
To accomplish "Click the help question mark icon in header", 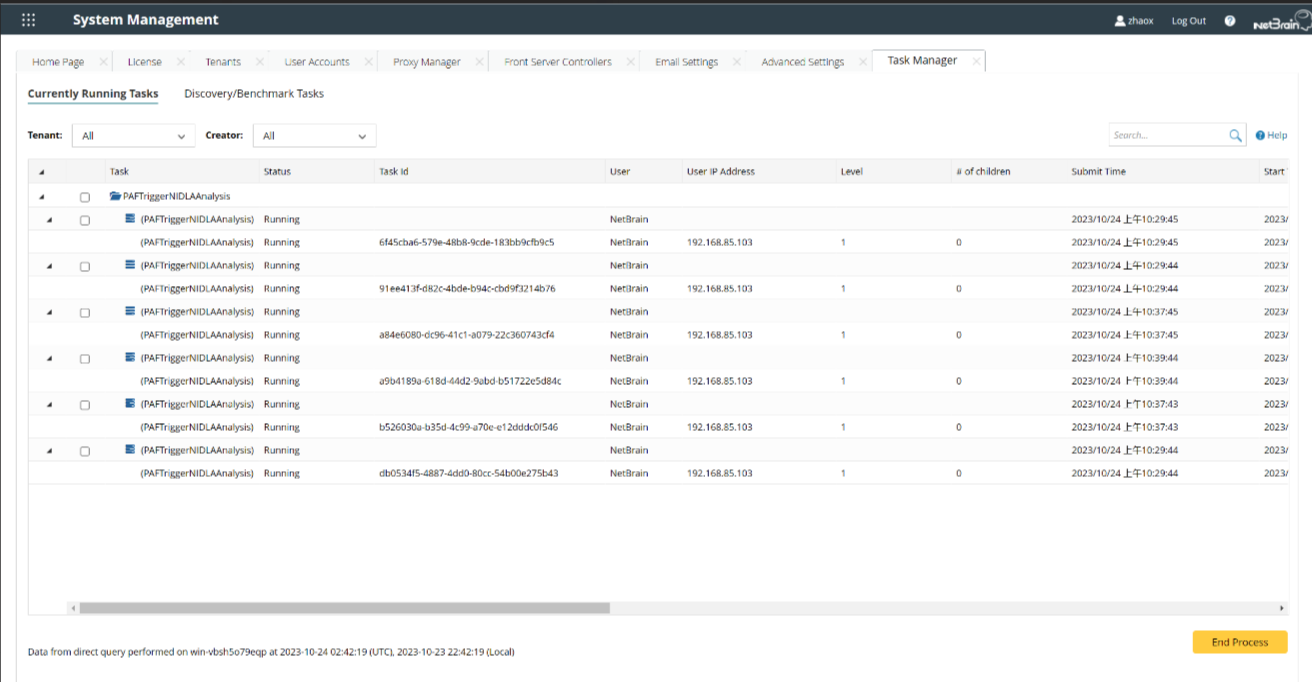I will pos(1229,21).
